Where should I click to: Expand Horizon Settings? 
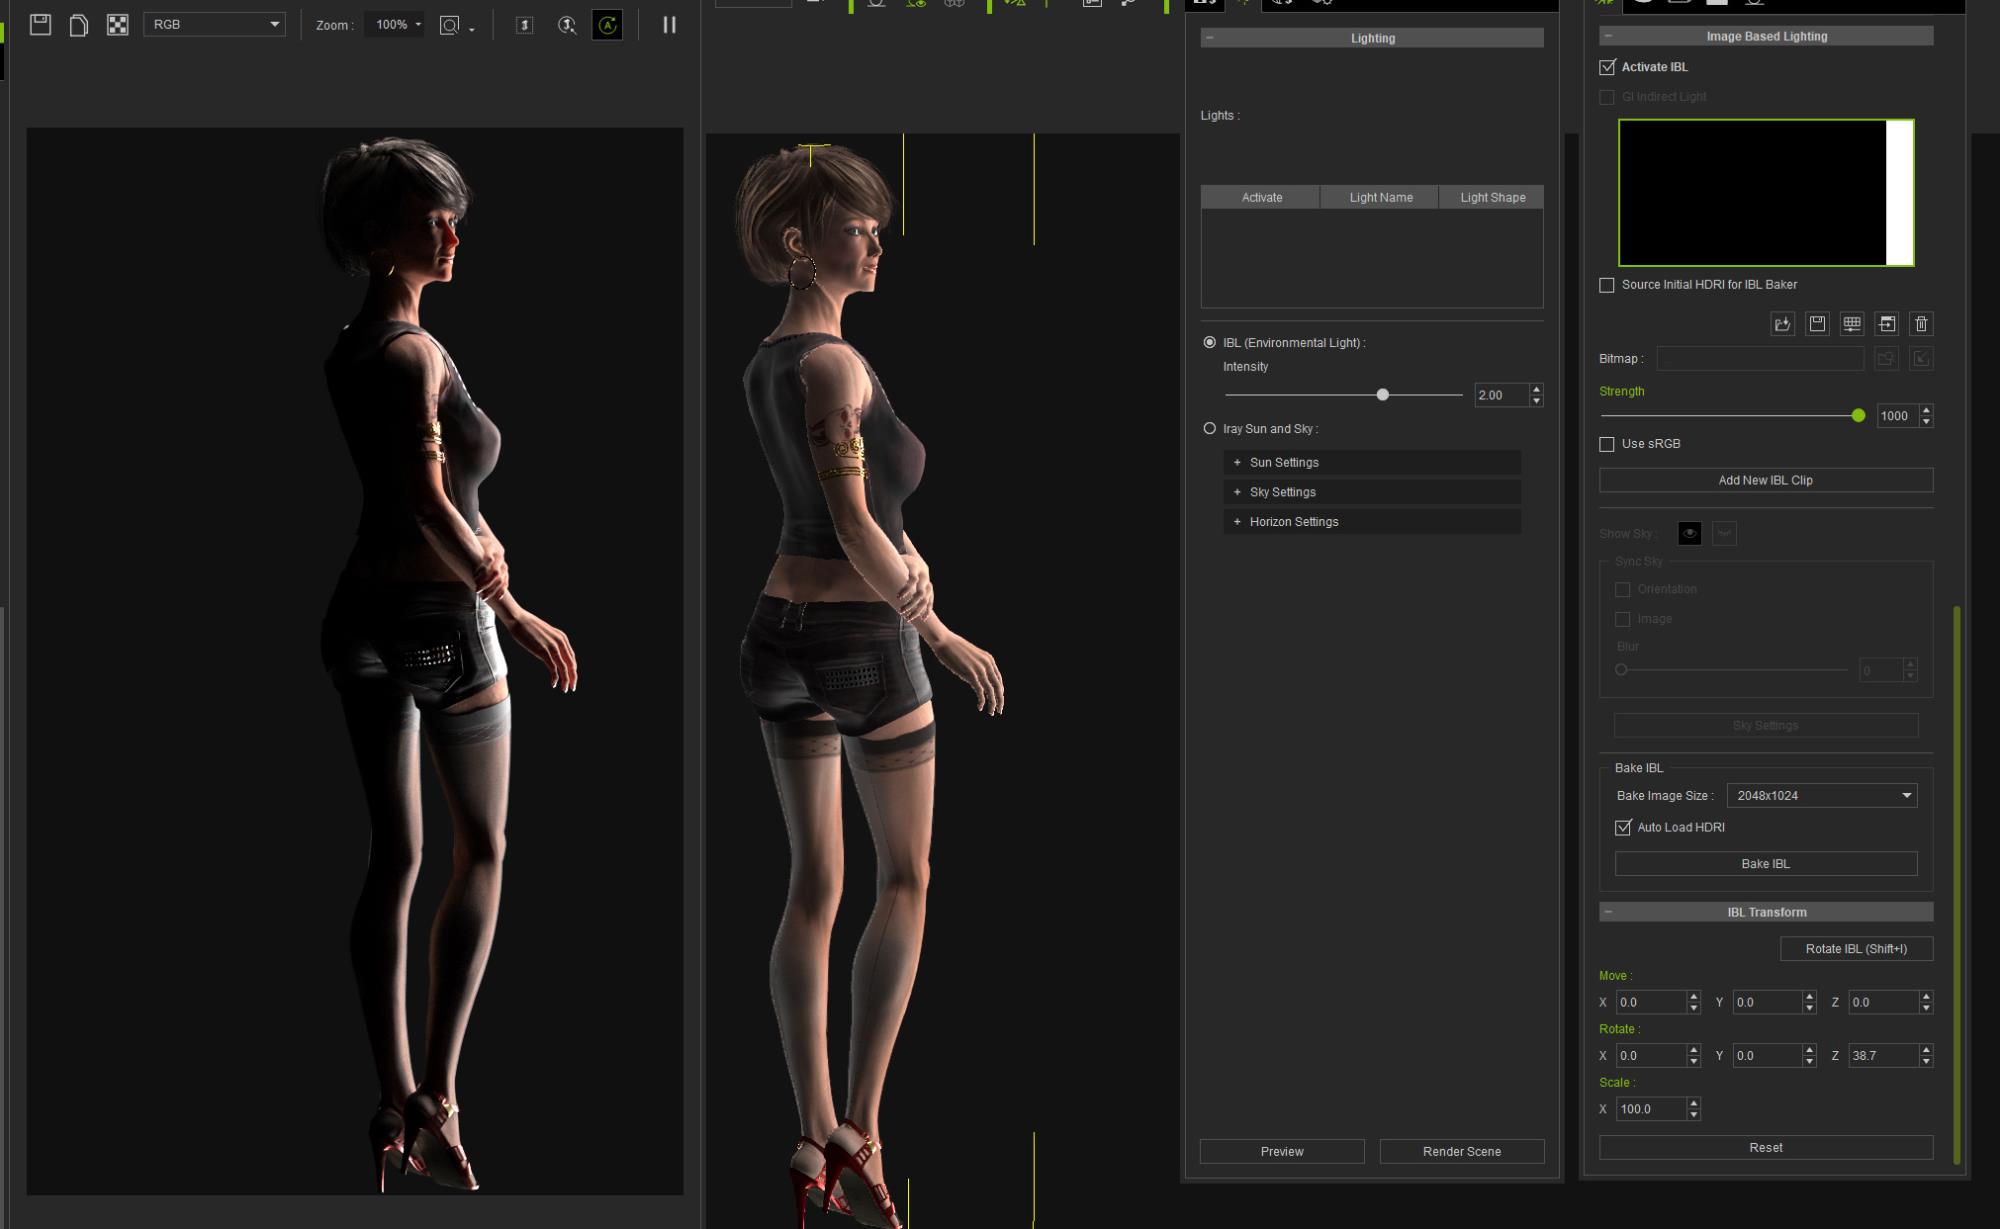pyautogui.click(x=1372, y=521)
